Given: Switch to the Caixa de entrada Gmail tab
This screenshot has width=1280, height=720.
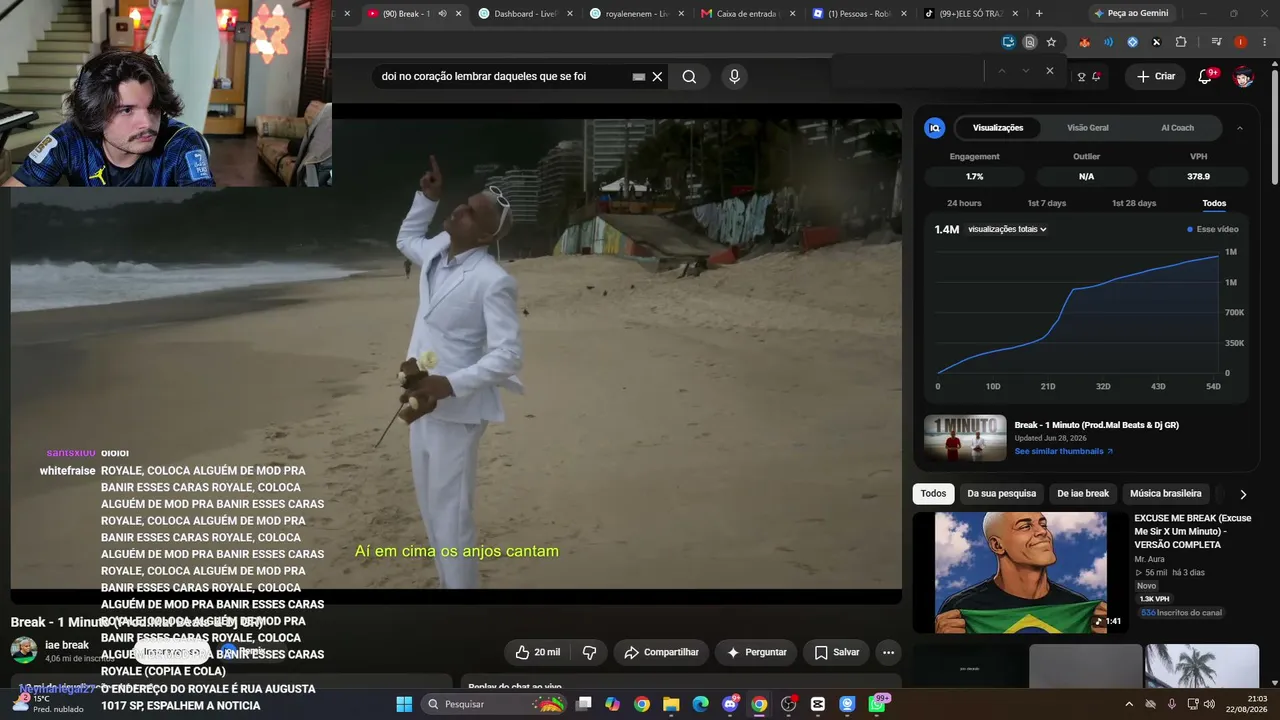Looking at the screenshot, I should 747,14.
